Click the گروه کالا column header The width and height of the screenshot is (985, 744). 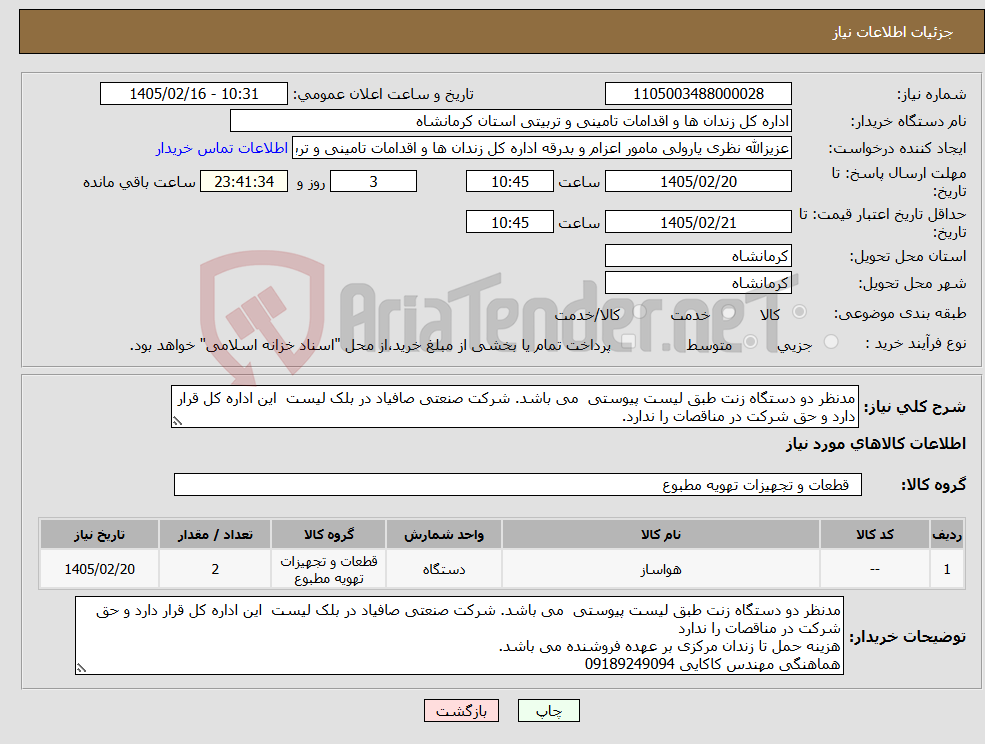[329, 534]
